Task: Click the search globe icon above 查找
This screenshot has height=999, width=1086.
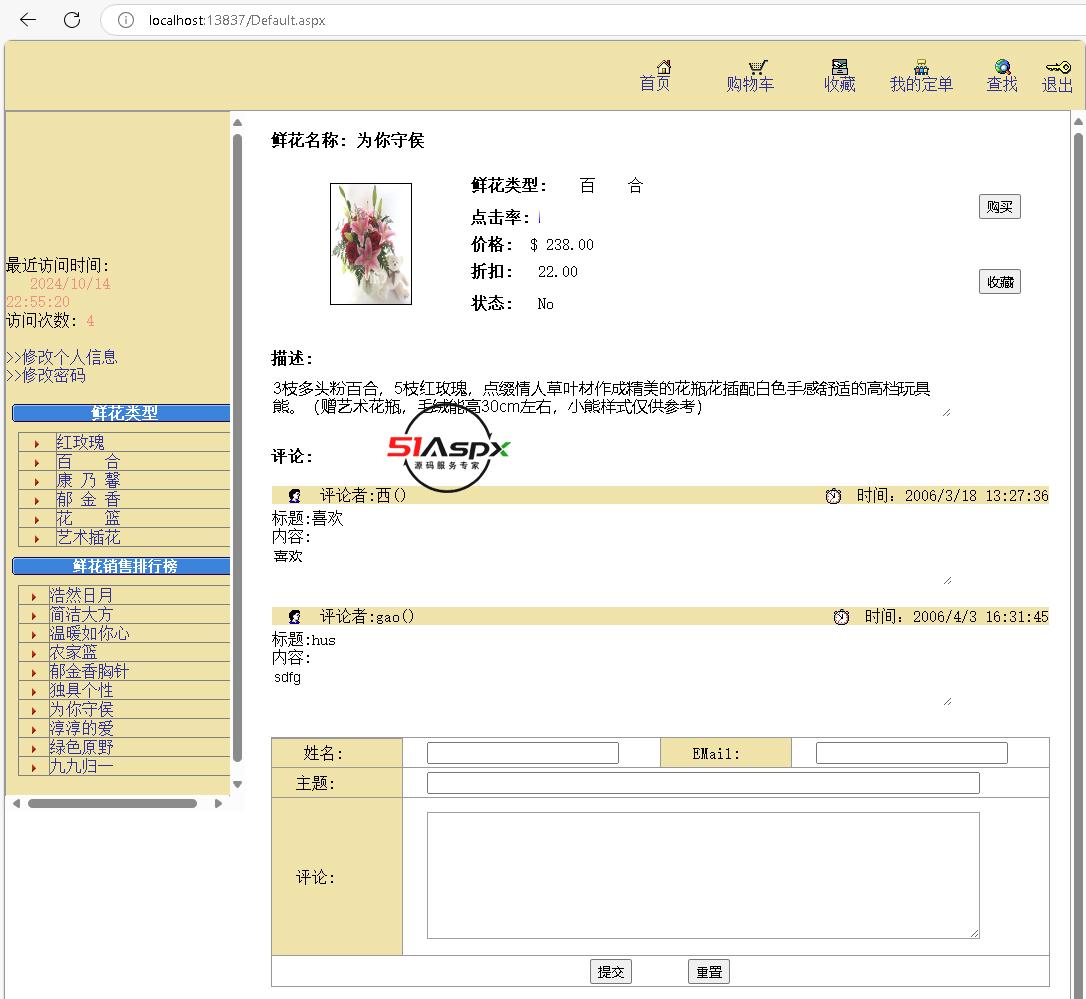Action: 1002,67
